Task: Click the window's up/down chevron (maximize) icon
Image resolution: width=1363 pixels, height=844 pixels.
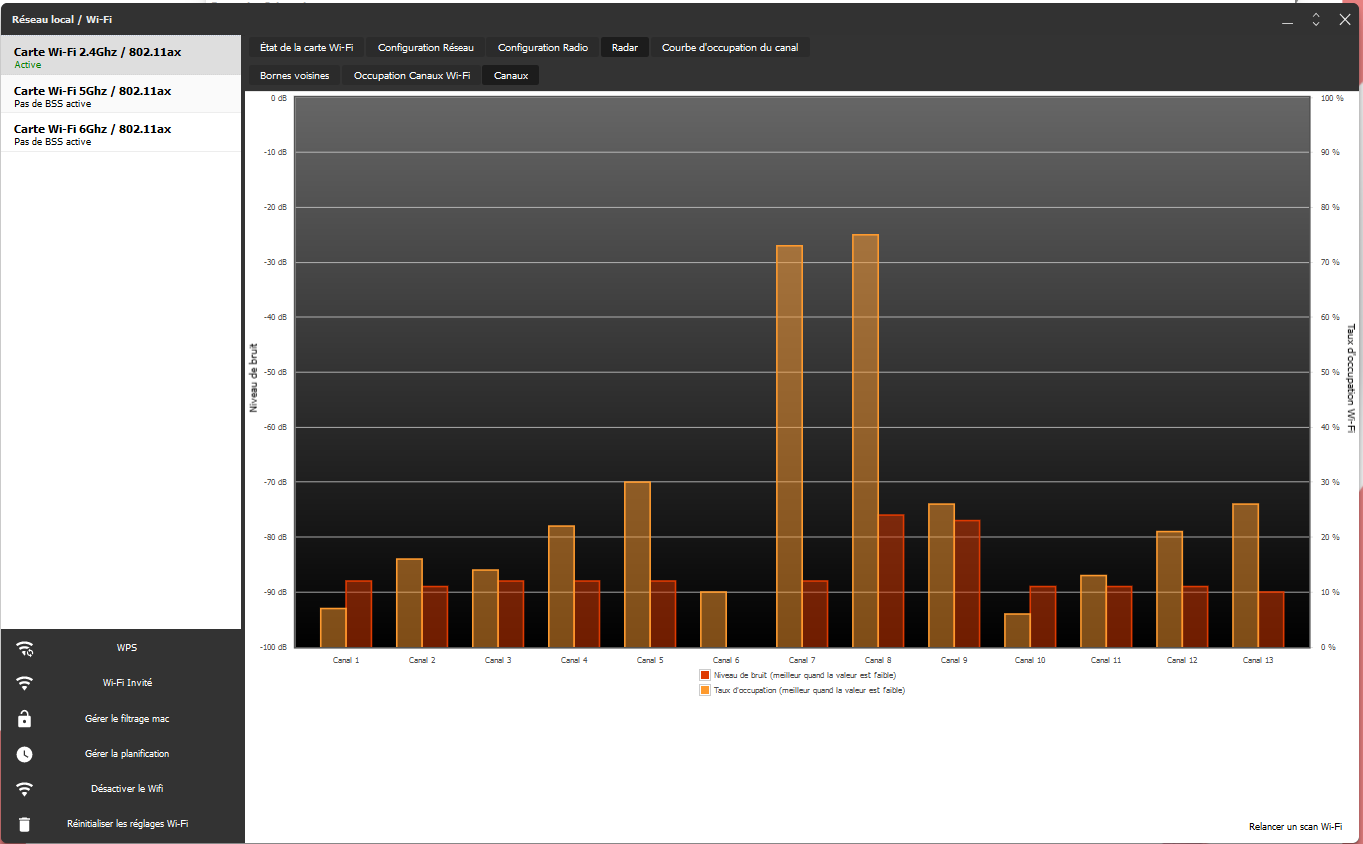Action: [1316, 19]
